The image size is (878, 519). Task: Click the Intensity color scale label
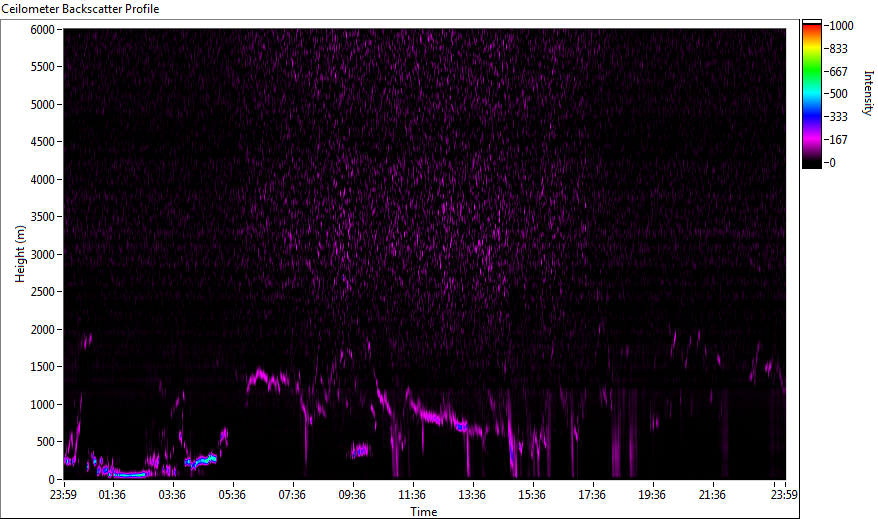[x=868, y=91]
